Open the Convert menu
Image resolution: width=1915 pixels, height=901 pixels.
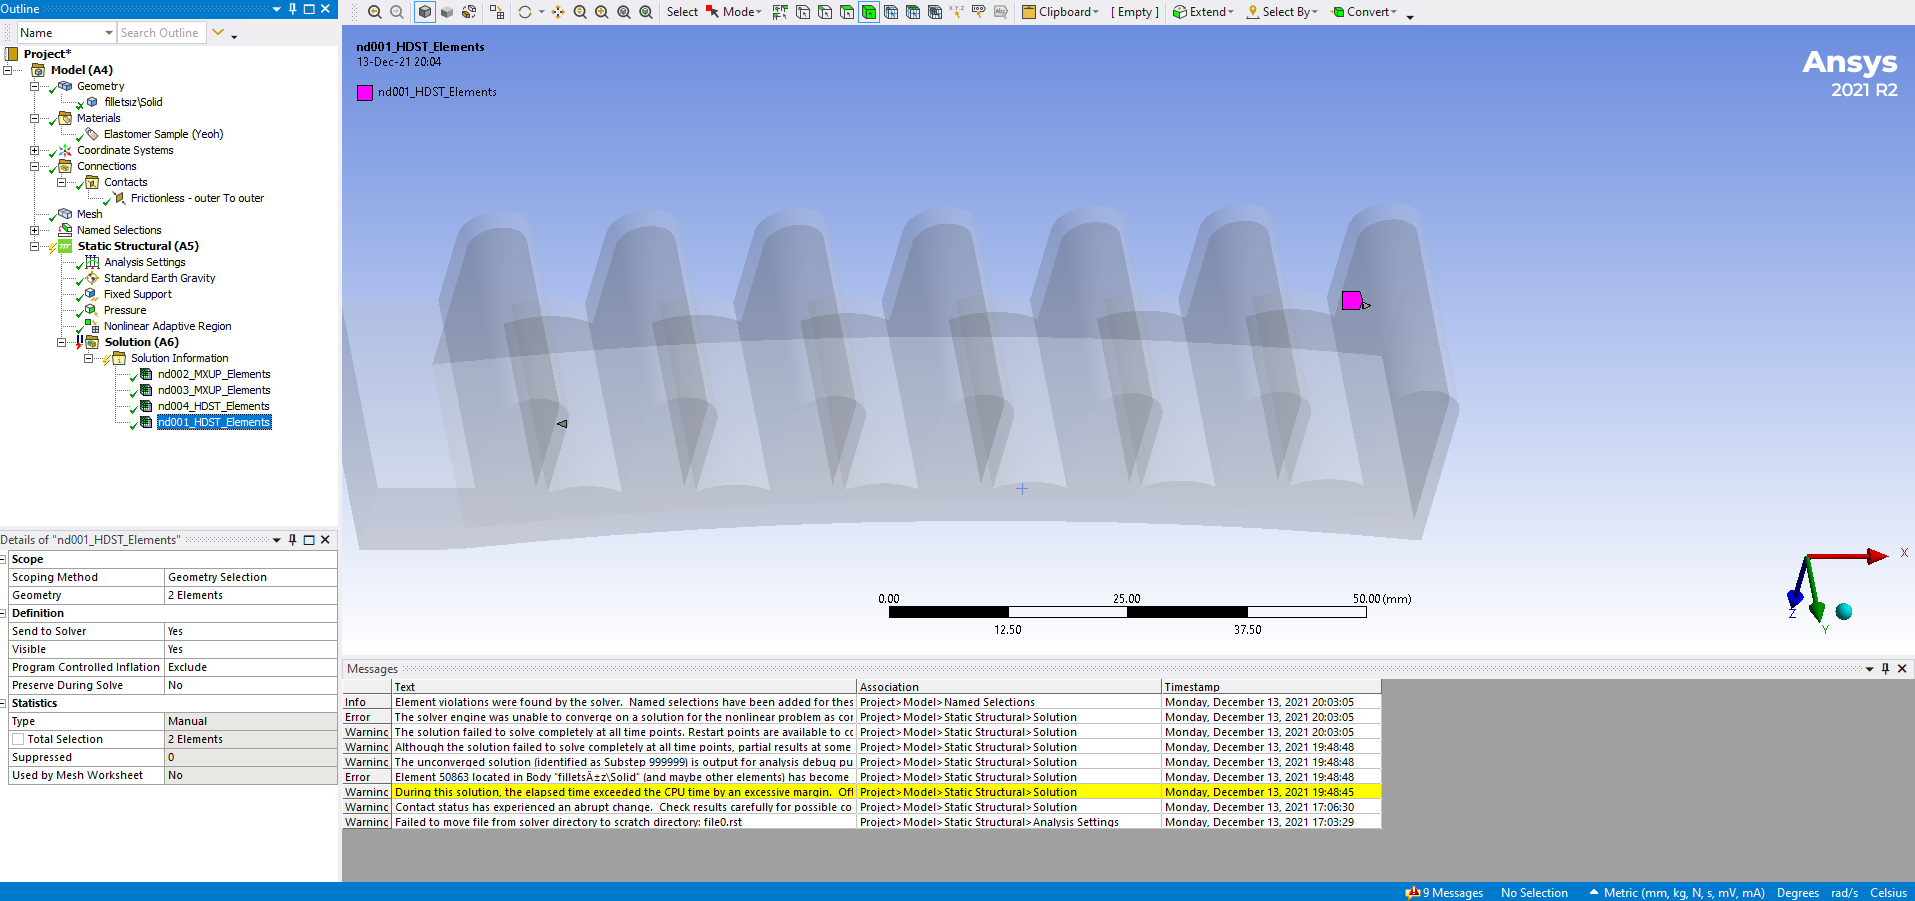tap(1365, 12)
